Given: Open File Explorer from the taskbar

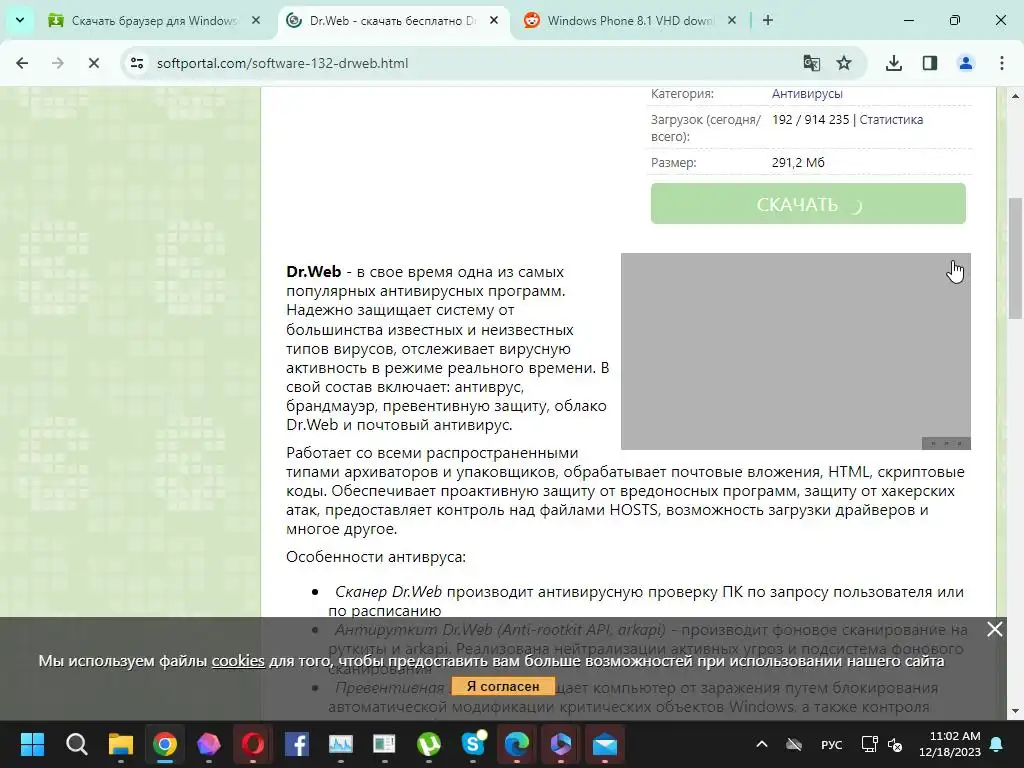Looking at the screenshot, I should 121,744.
